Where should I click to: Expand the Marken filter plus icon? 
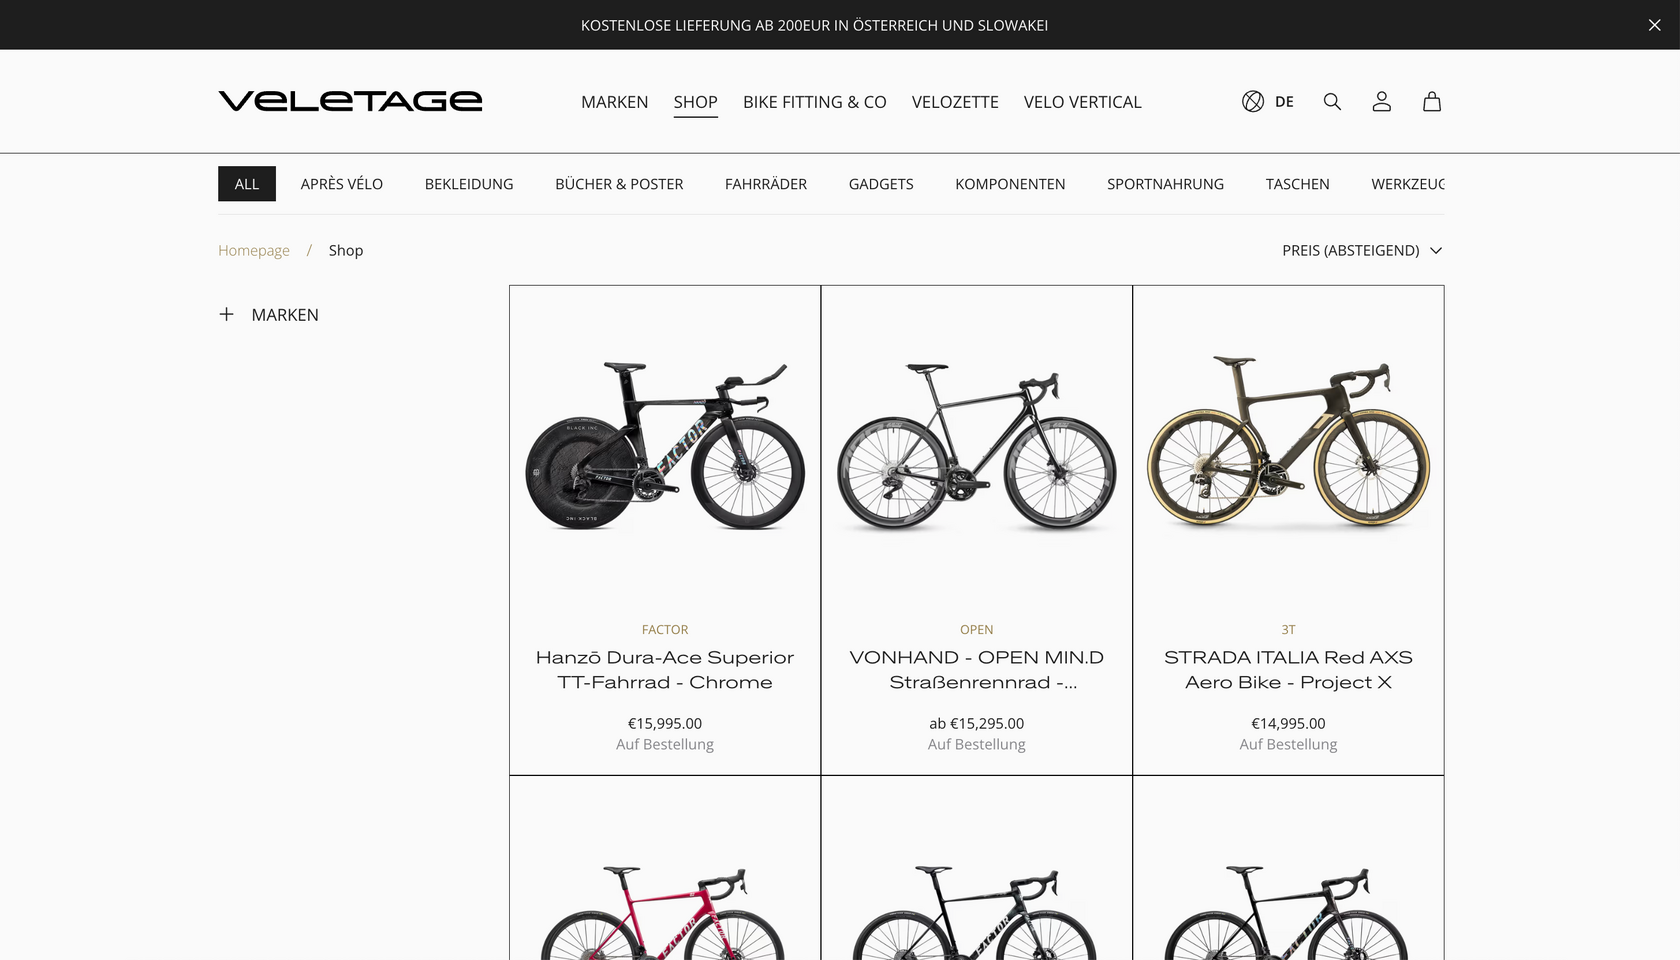click(x=226, y=314)
